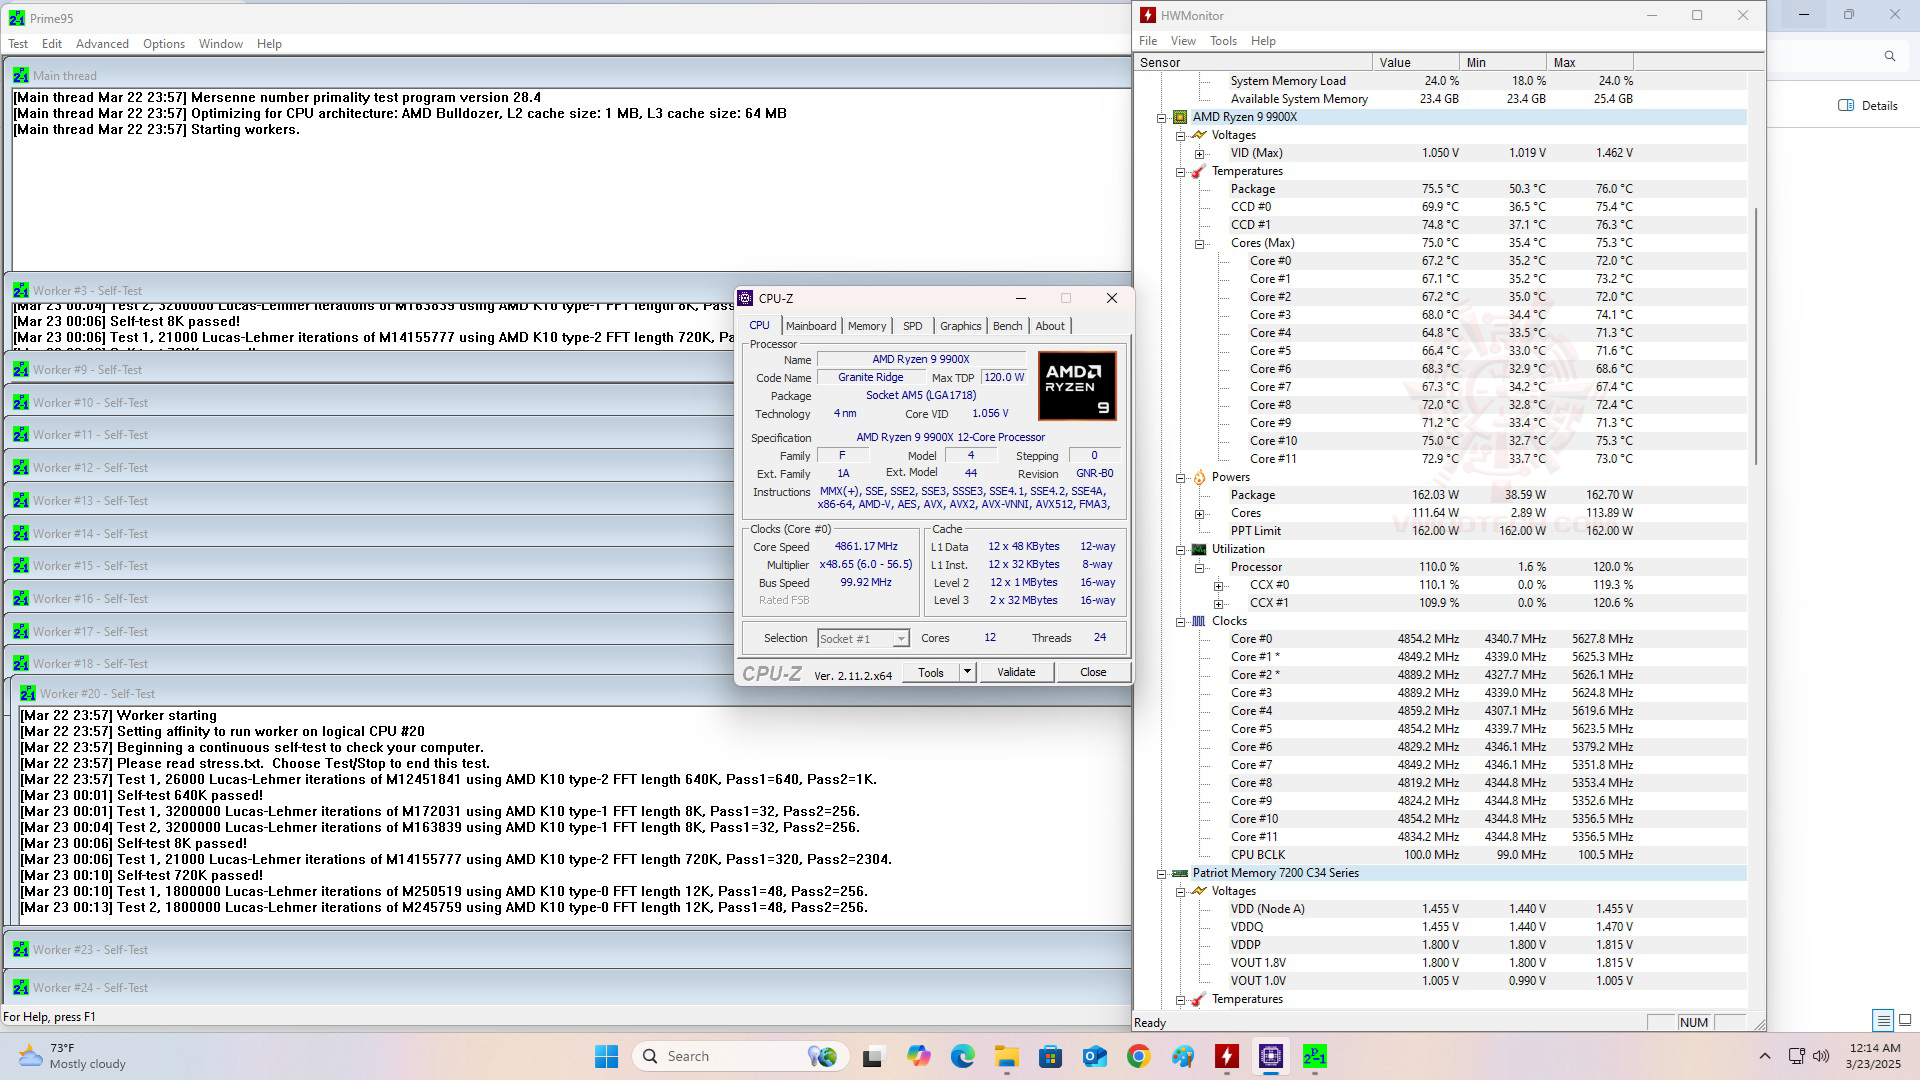Expand the VID (Max) voltages node

tap(1199, 153)
